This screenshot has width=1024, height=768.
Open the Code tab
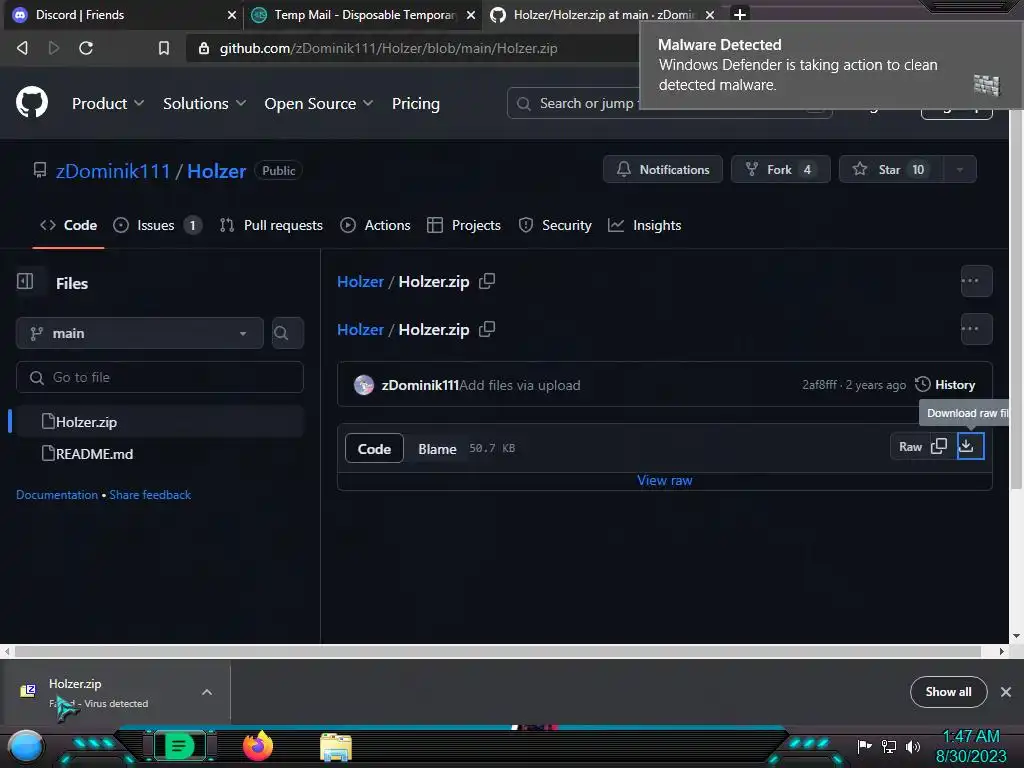69,225
